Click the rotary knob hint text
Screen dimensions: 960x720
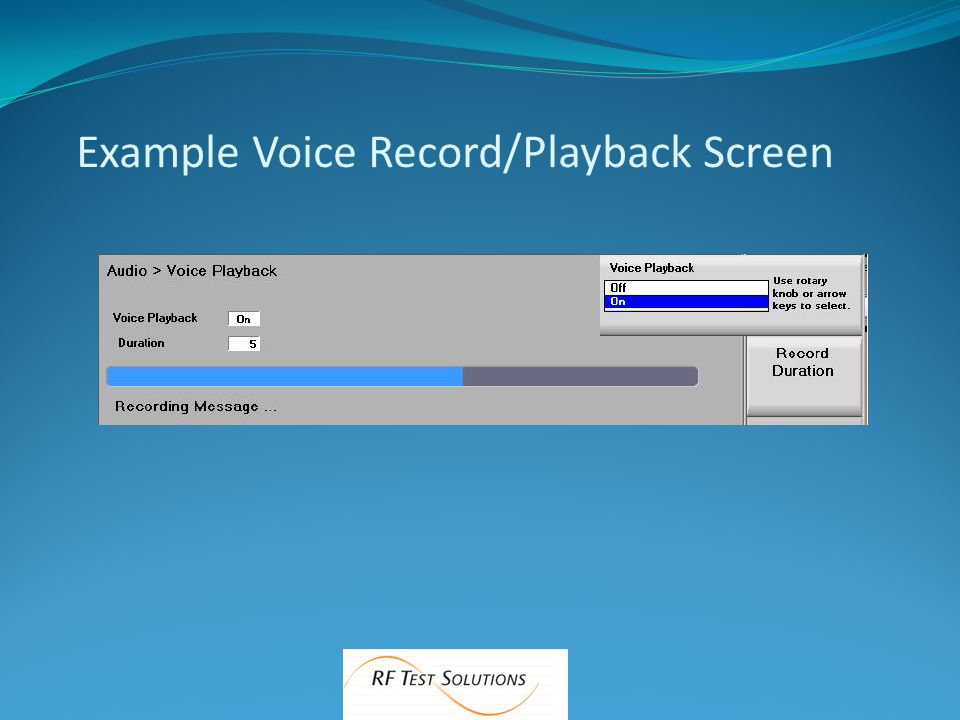click(x=811, y=293)
